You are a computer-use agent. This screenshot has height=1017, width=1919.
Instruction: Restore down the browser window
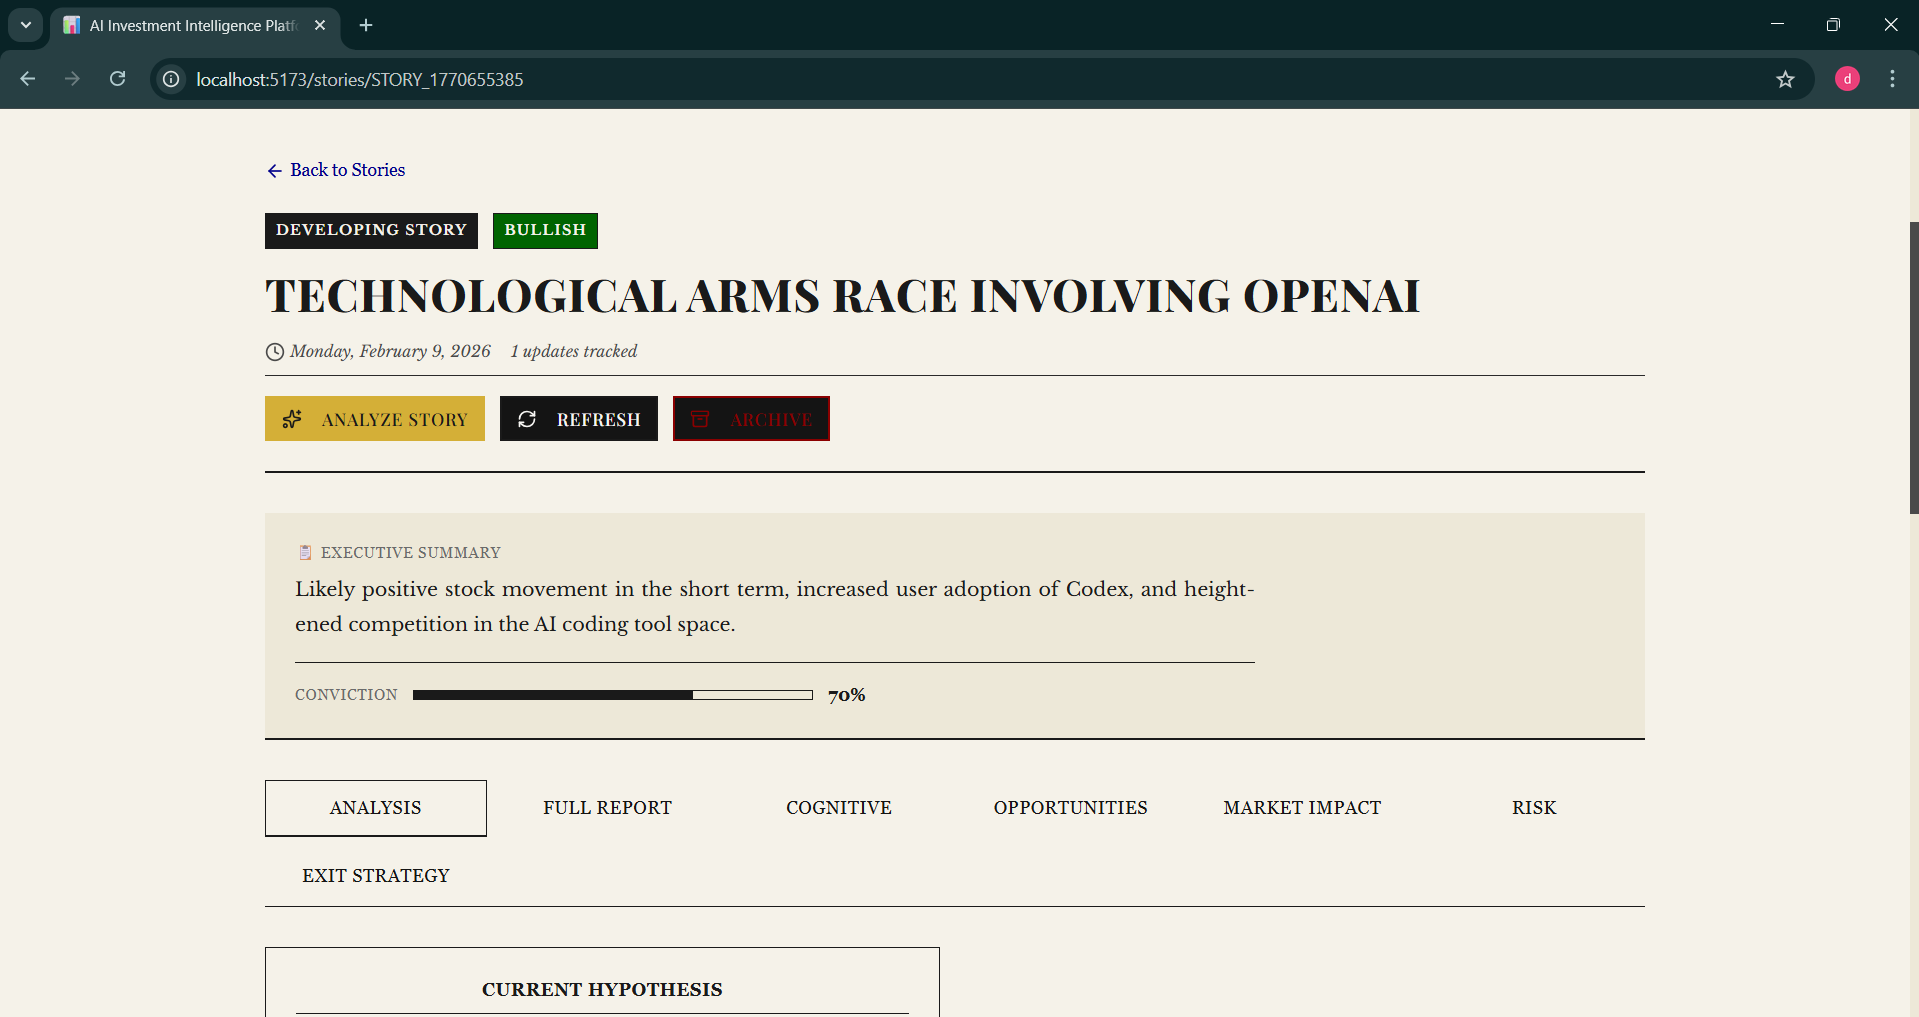pos(1833,25)
